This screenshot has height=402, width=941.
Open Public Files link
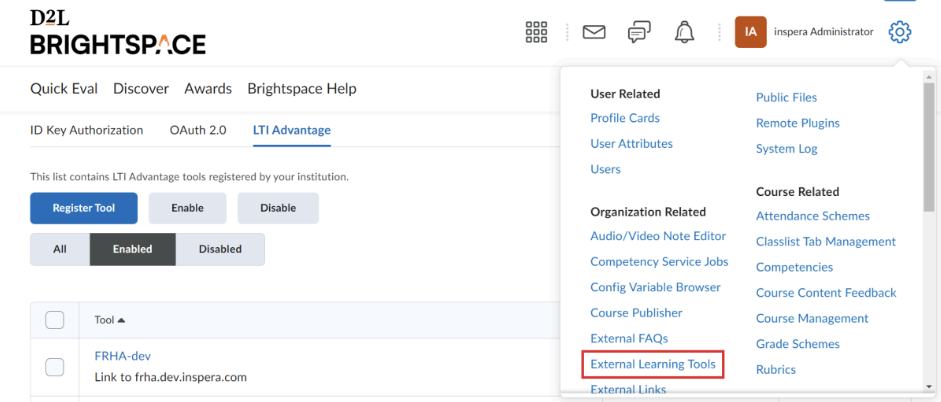(786, 98)
